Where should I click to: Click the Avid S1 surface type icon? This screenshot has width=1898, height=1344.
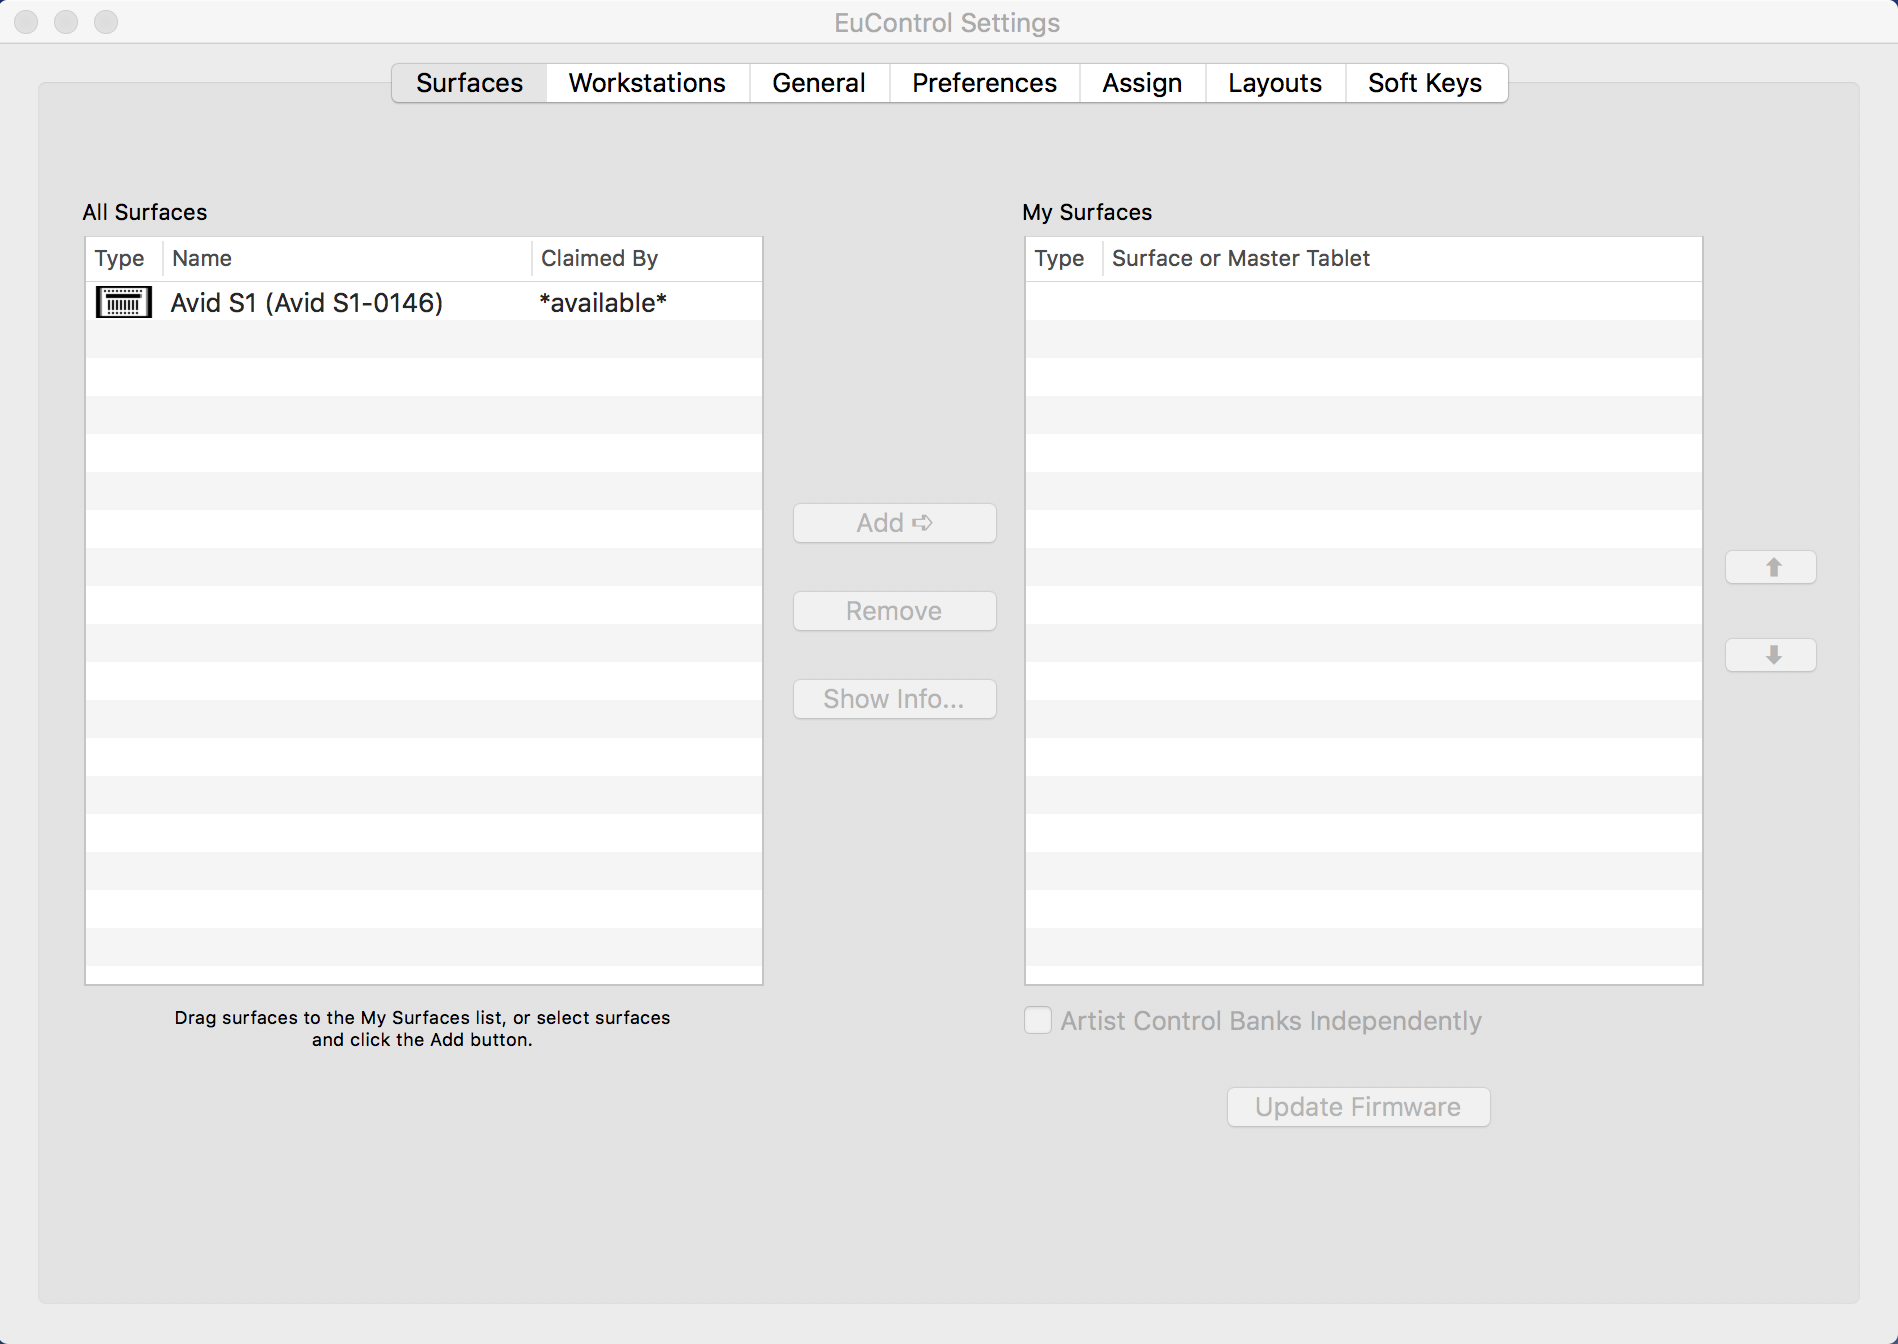click(123, 302)
